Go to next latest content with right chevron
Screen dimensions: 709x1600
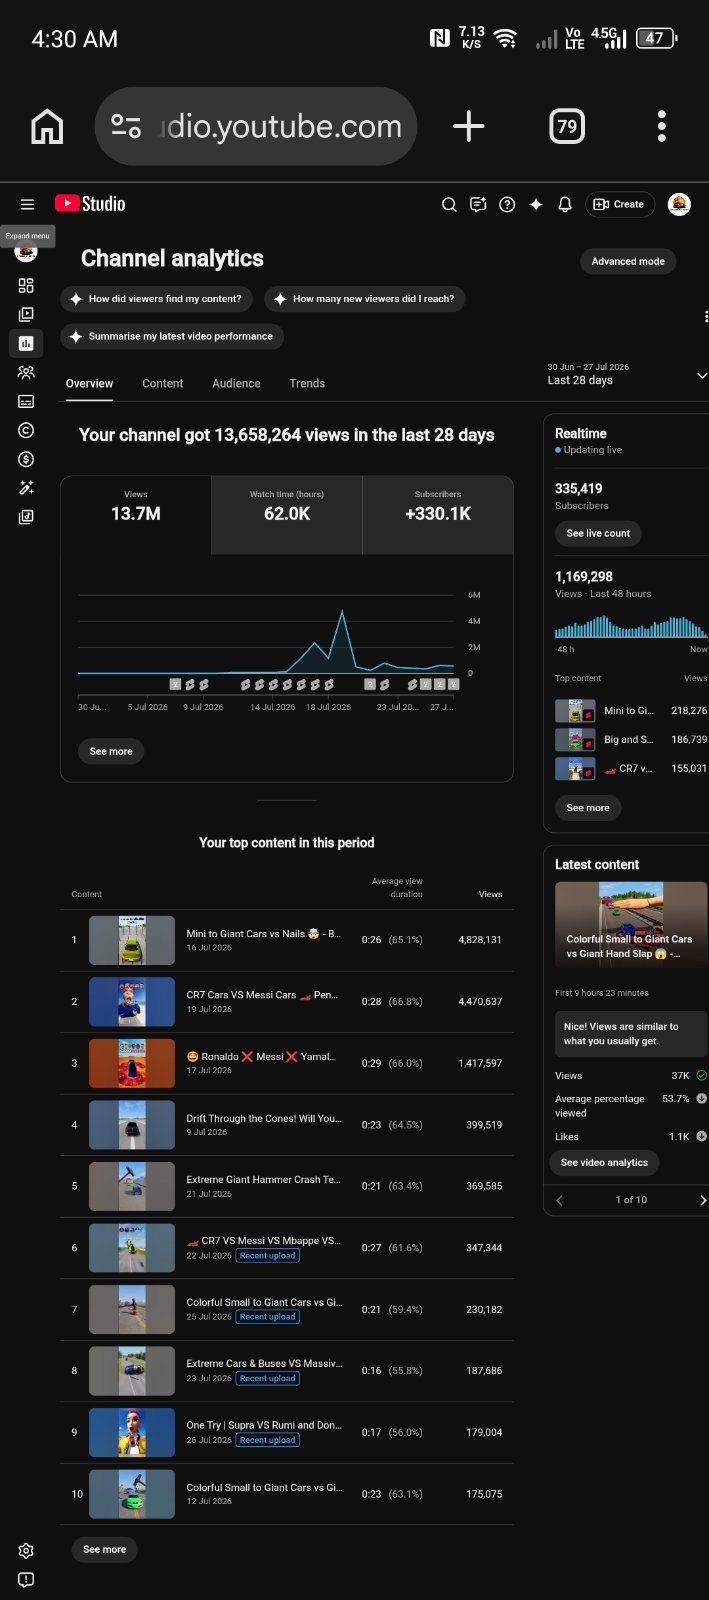pos(702,1200)
